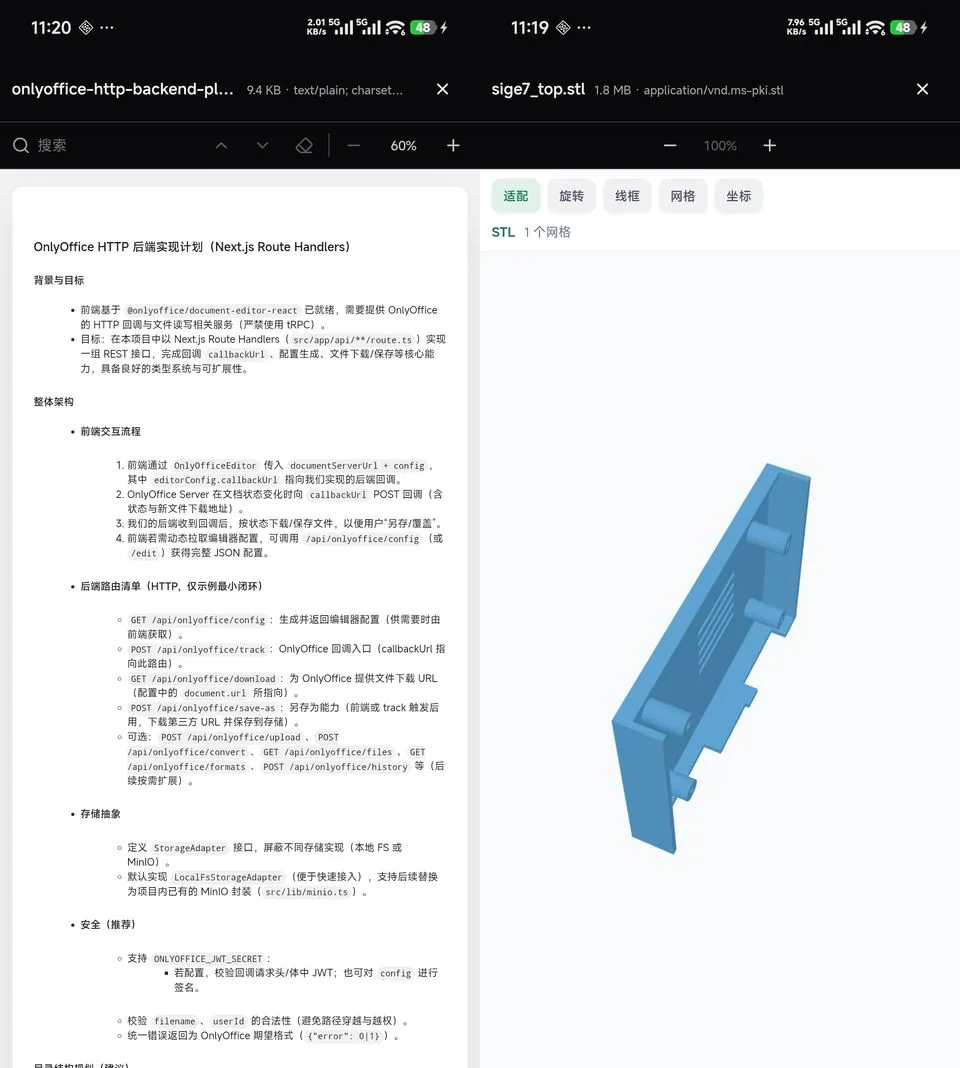Click the src/app/api/**/route.ts path text
The height and width of the screenshot is (1068, 960).
coord(352,339)
